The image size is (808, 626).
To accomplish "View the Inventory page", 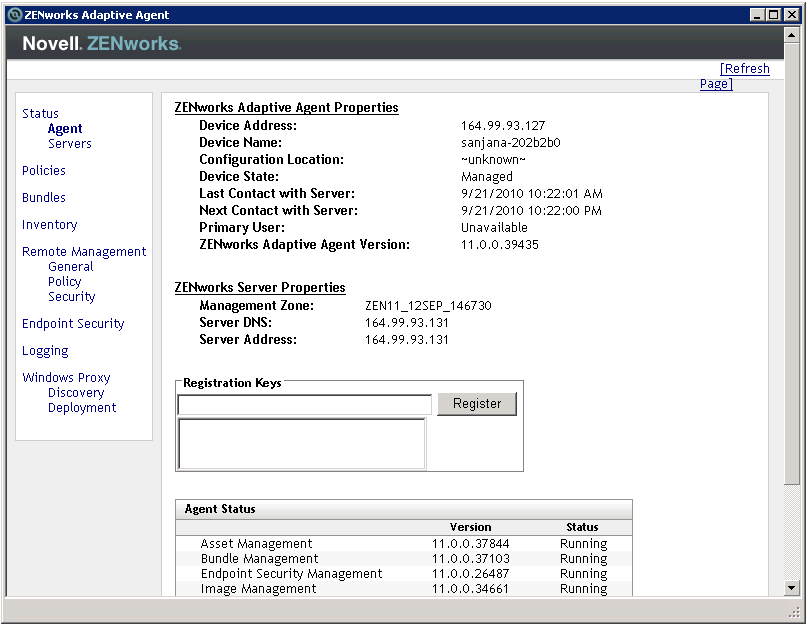I will click(x=49, y=225).
